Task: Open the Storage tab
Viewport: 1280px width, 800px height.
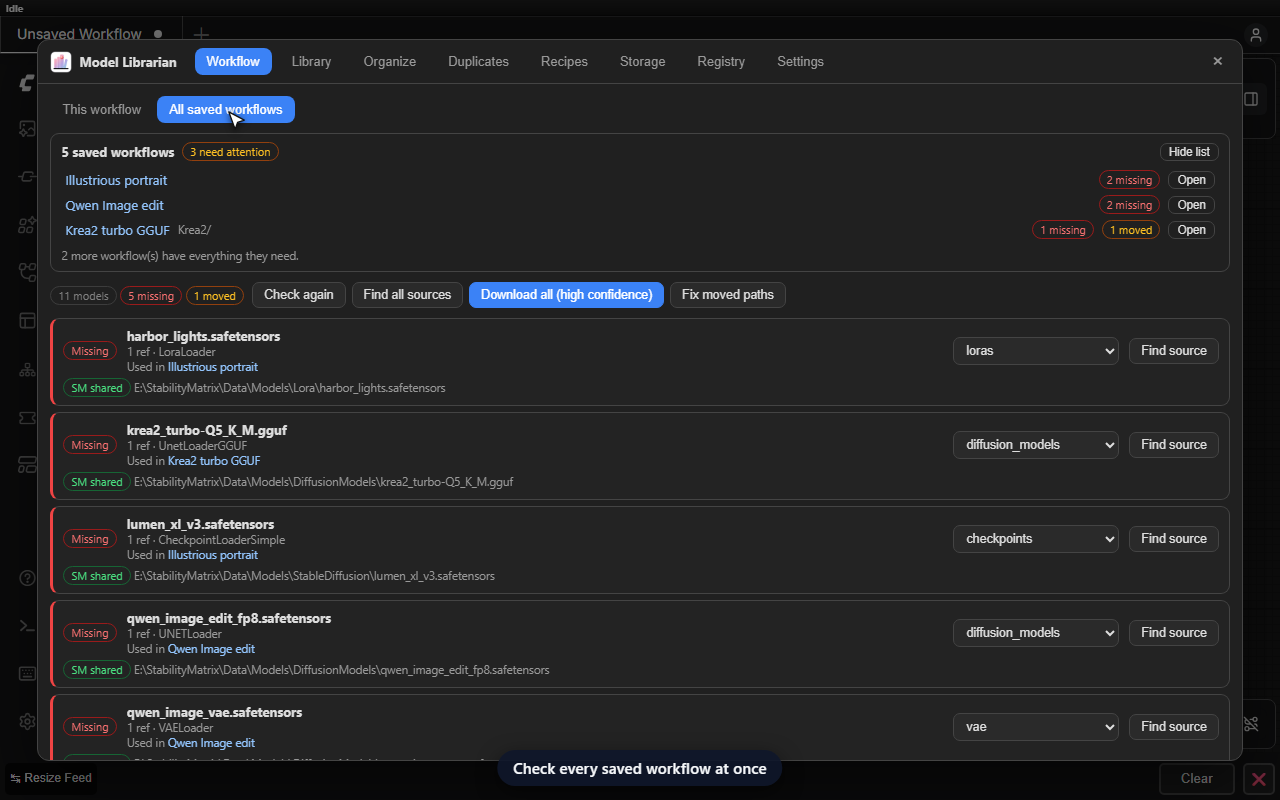Action: (x=642, y=62)
